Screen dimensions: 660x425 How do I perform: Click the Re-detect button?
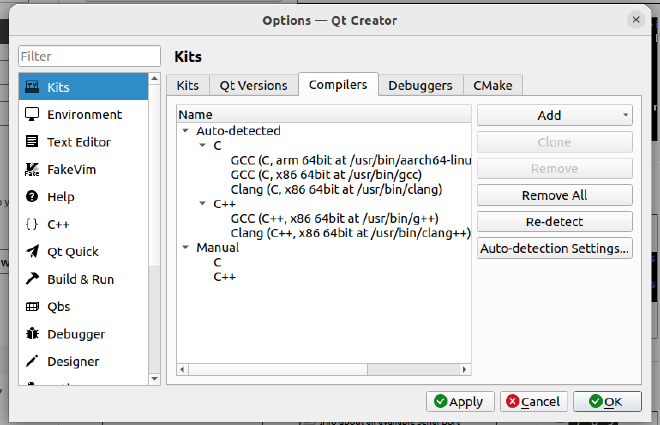[554, 221]
